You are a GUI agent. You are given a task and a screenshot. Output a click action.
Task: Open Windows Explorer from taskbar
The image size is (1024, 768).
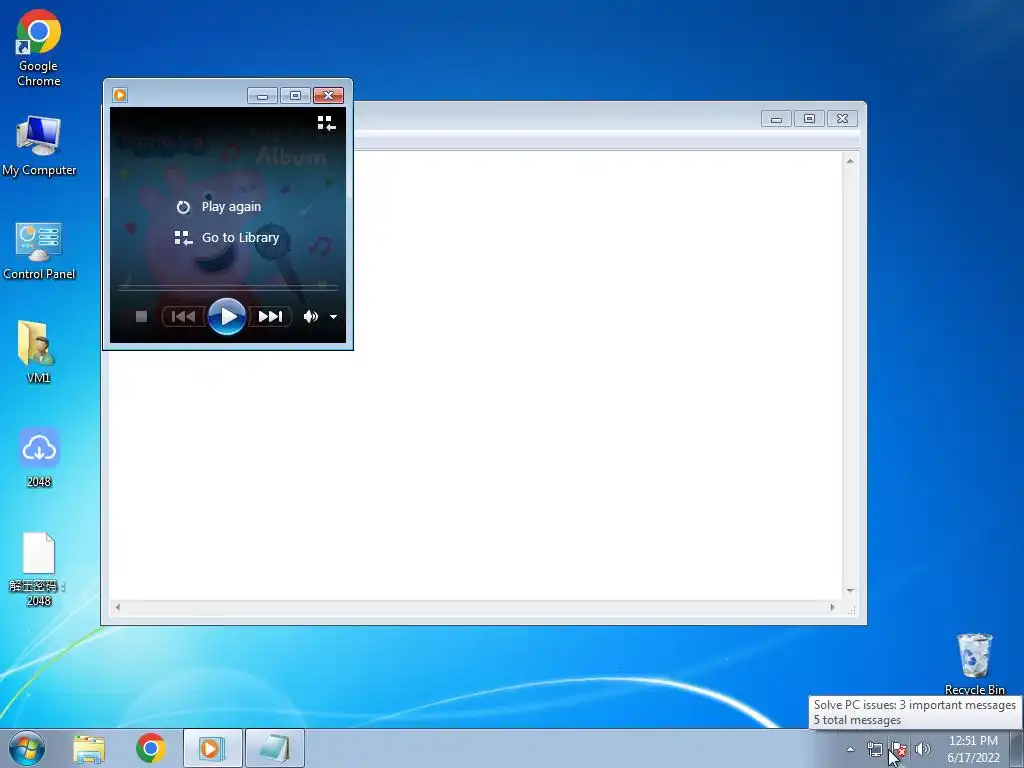89,748
